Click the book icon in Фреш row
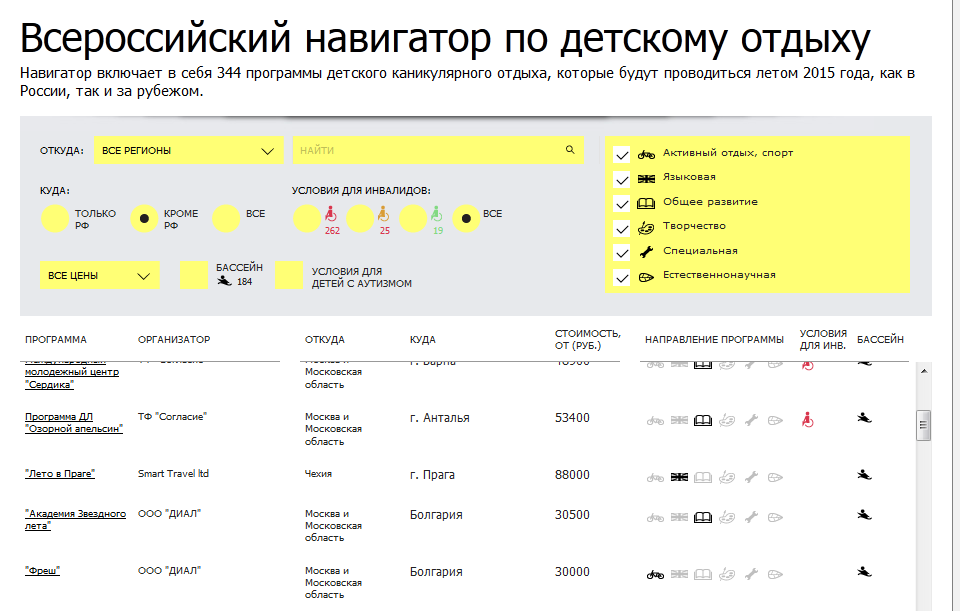 tap(703, 574)
